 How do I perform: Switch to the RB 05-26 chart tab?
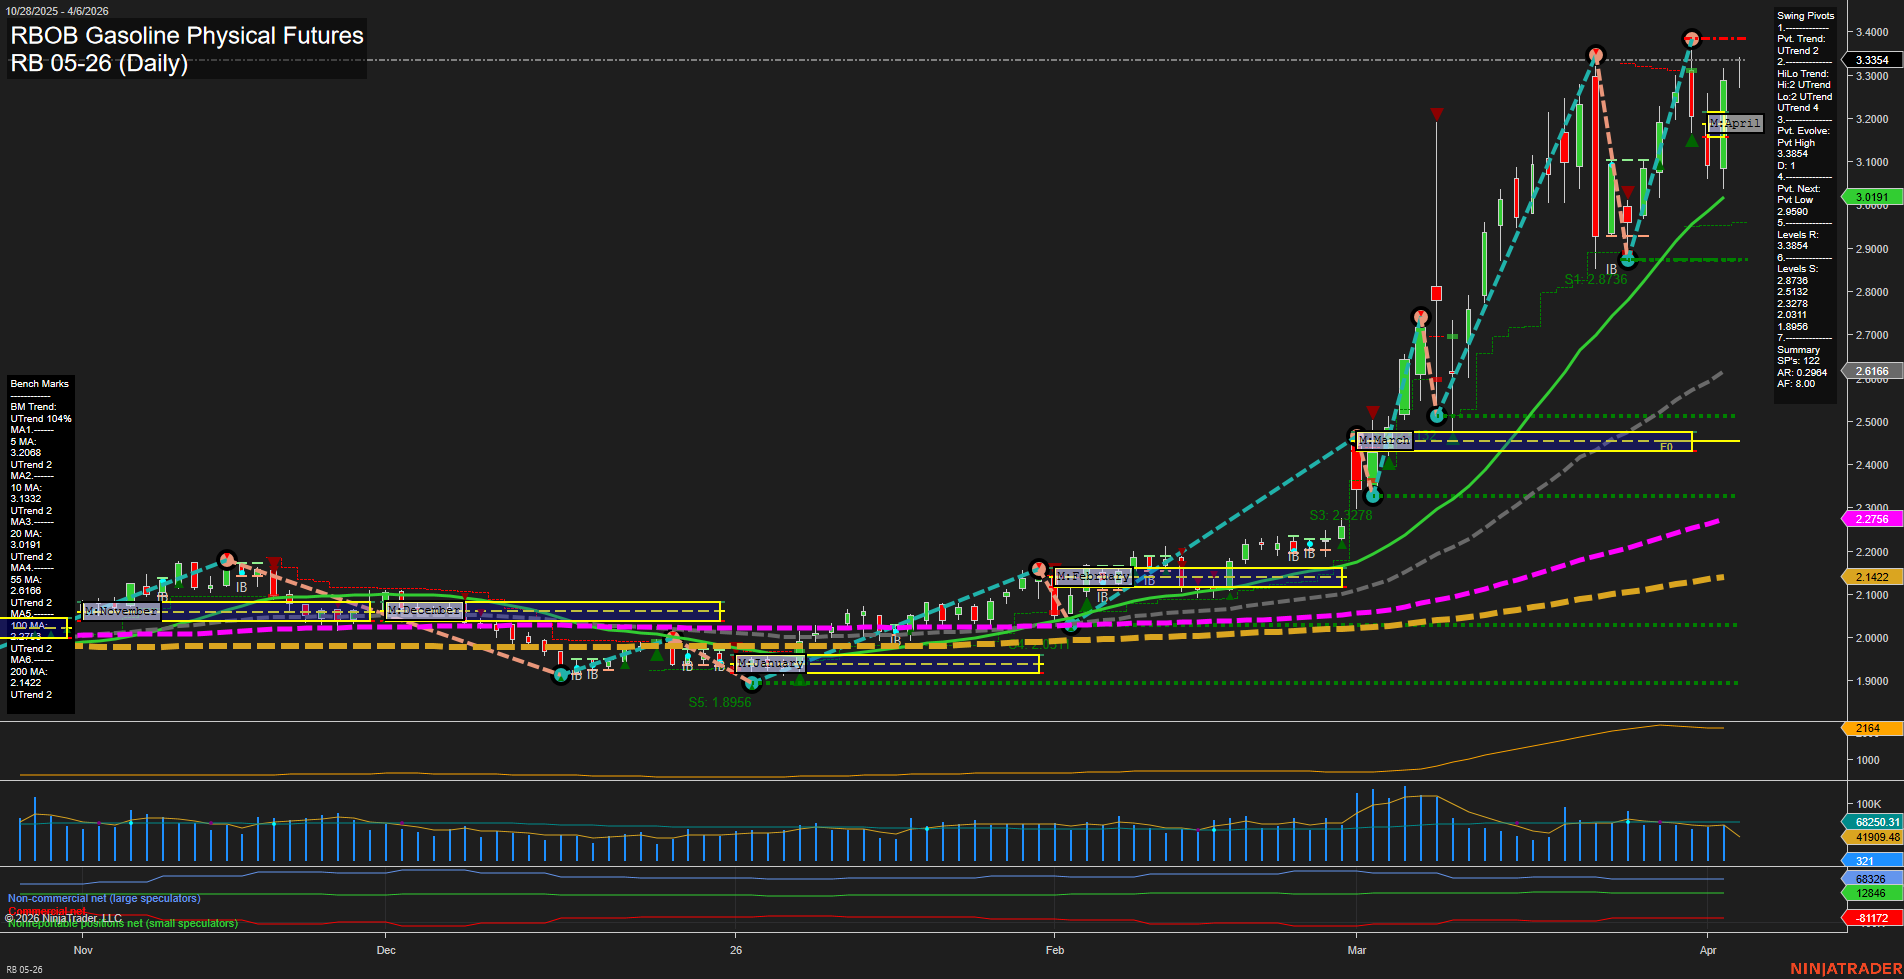click(22, 969)
